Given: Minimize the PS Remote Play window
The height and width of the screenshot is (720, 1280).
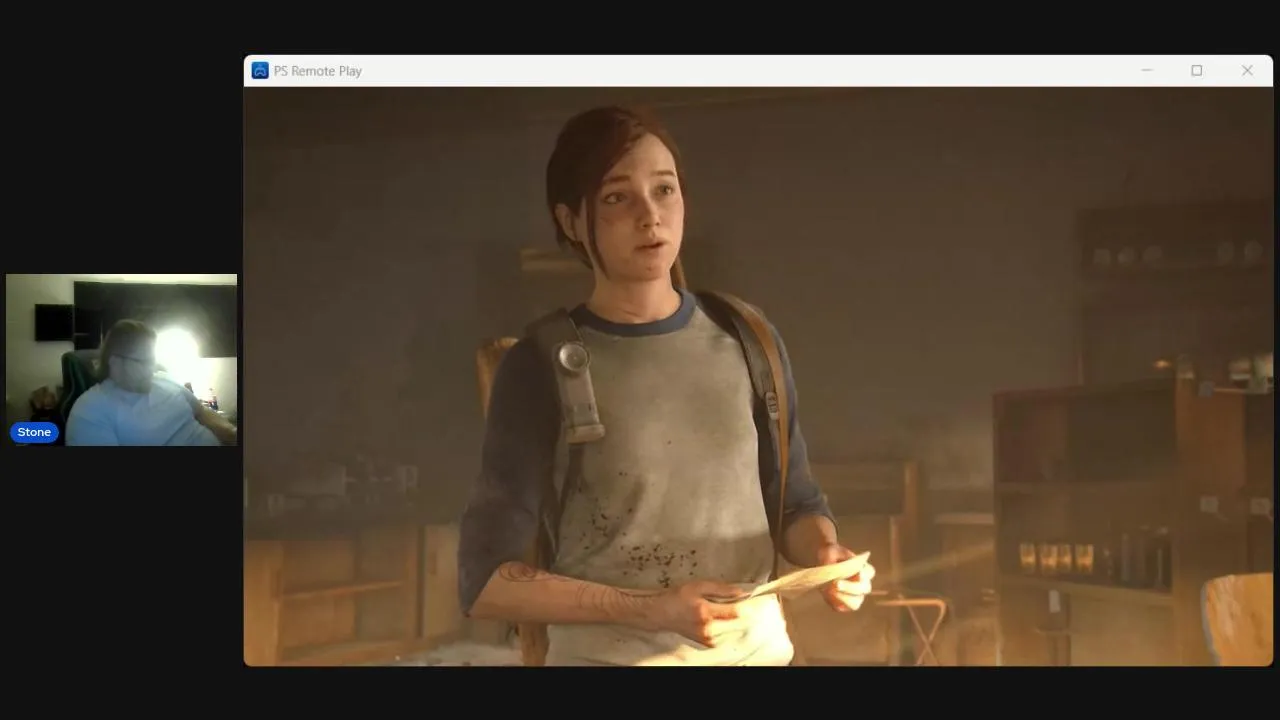Looking at the screenshot, I should [x=1147, y=71].
